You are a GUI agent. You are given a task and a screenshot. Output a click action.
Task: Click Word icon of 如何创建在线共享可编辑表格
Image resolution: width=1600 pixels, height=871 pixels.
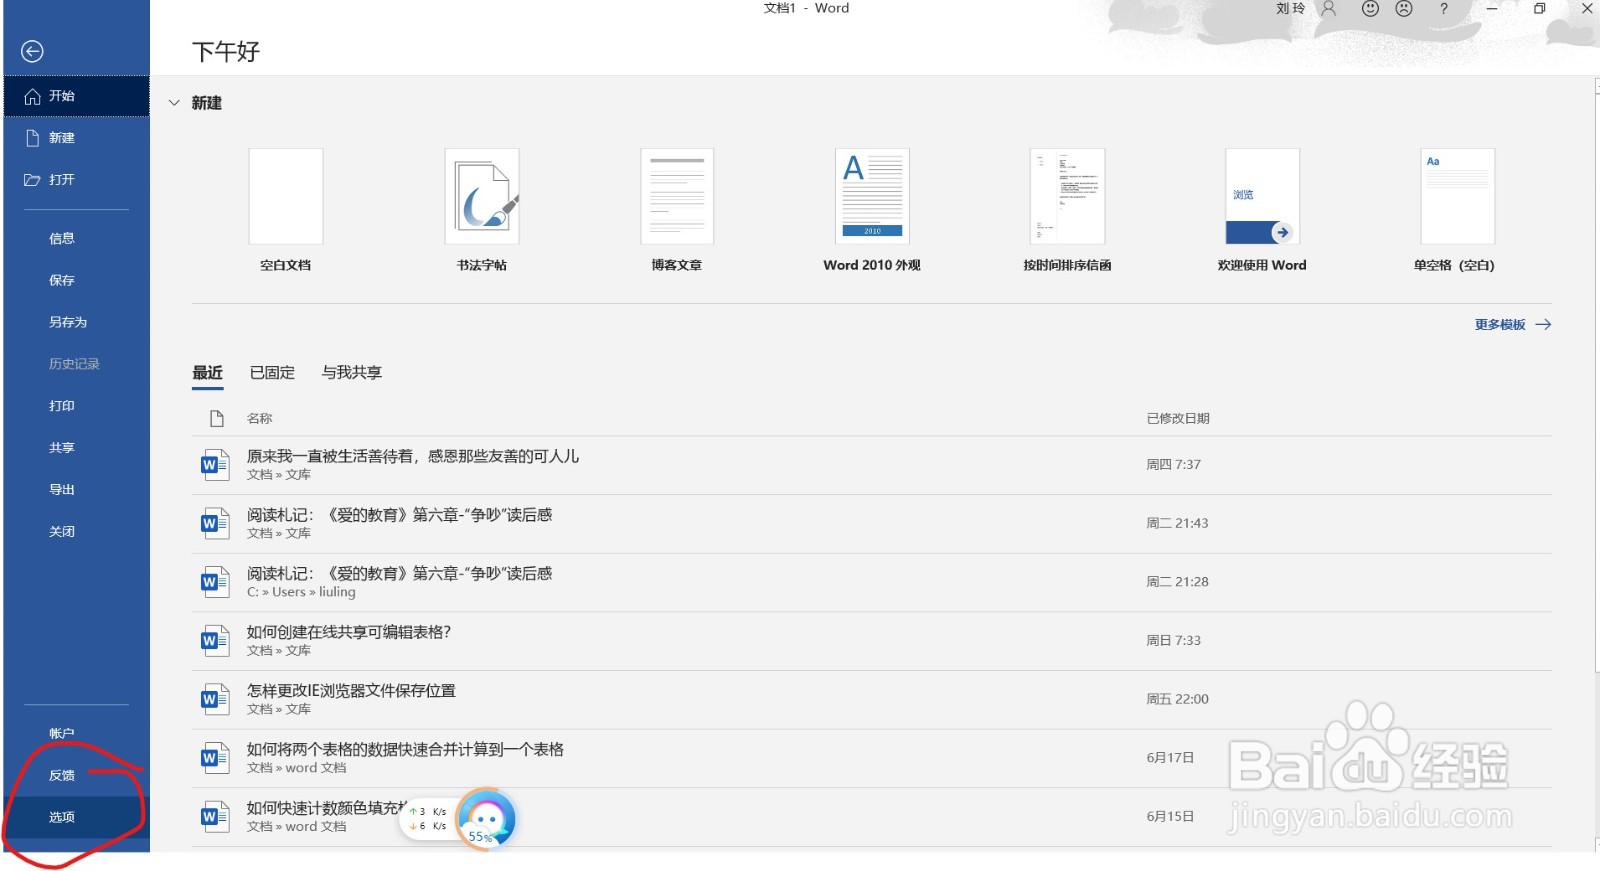215,641
